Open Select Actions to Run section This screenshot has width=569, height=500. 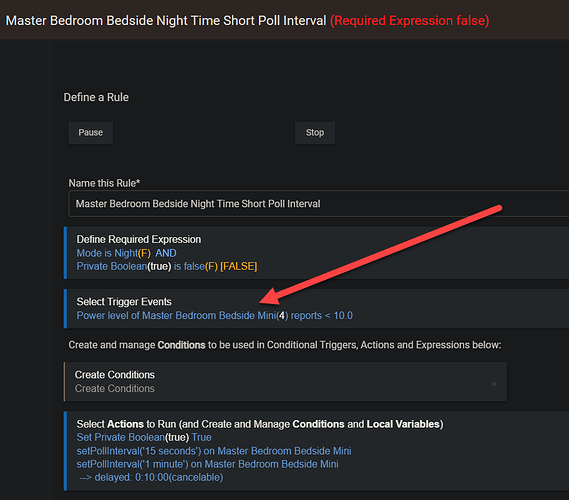[x=260, y=424]
